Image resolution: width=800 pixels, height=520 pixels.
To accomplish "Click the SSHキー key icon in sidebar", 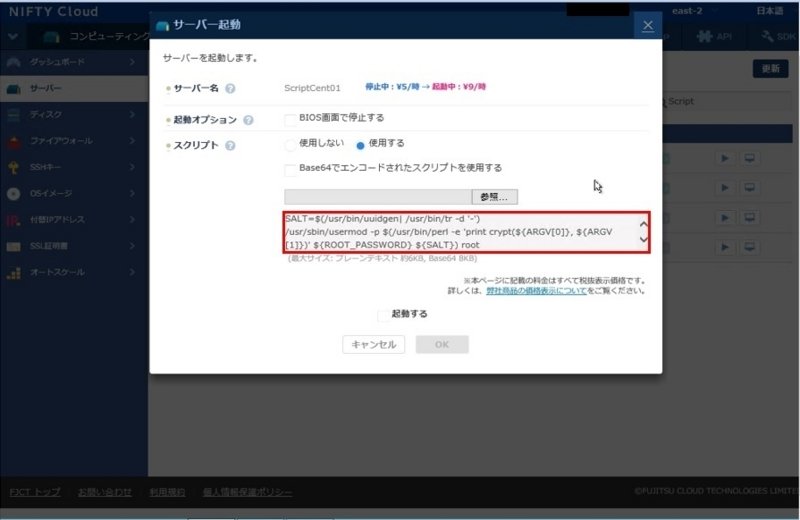I will 13,167.
